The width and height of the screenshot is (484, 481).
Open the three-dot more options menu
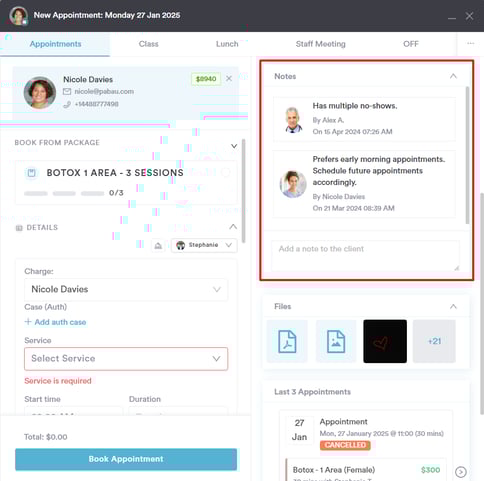click(x=470, y=44)
